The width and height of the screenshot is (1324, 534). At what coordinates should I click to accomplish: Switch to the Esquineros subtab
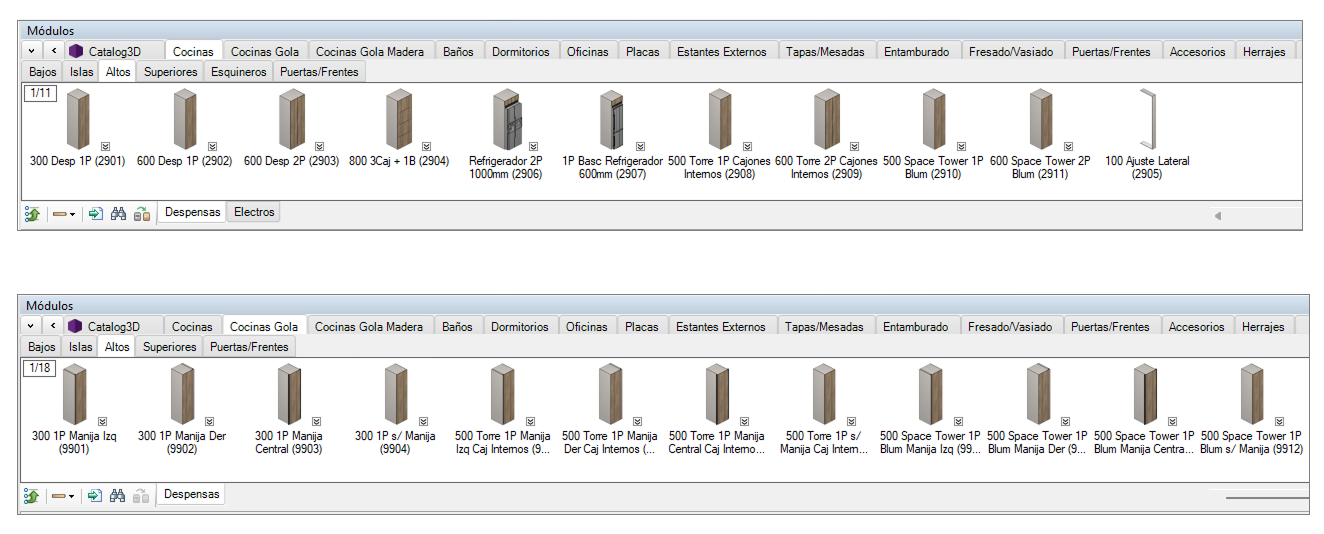point(239,72)
